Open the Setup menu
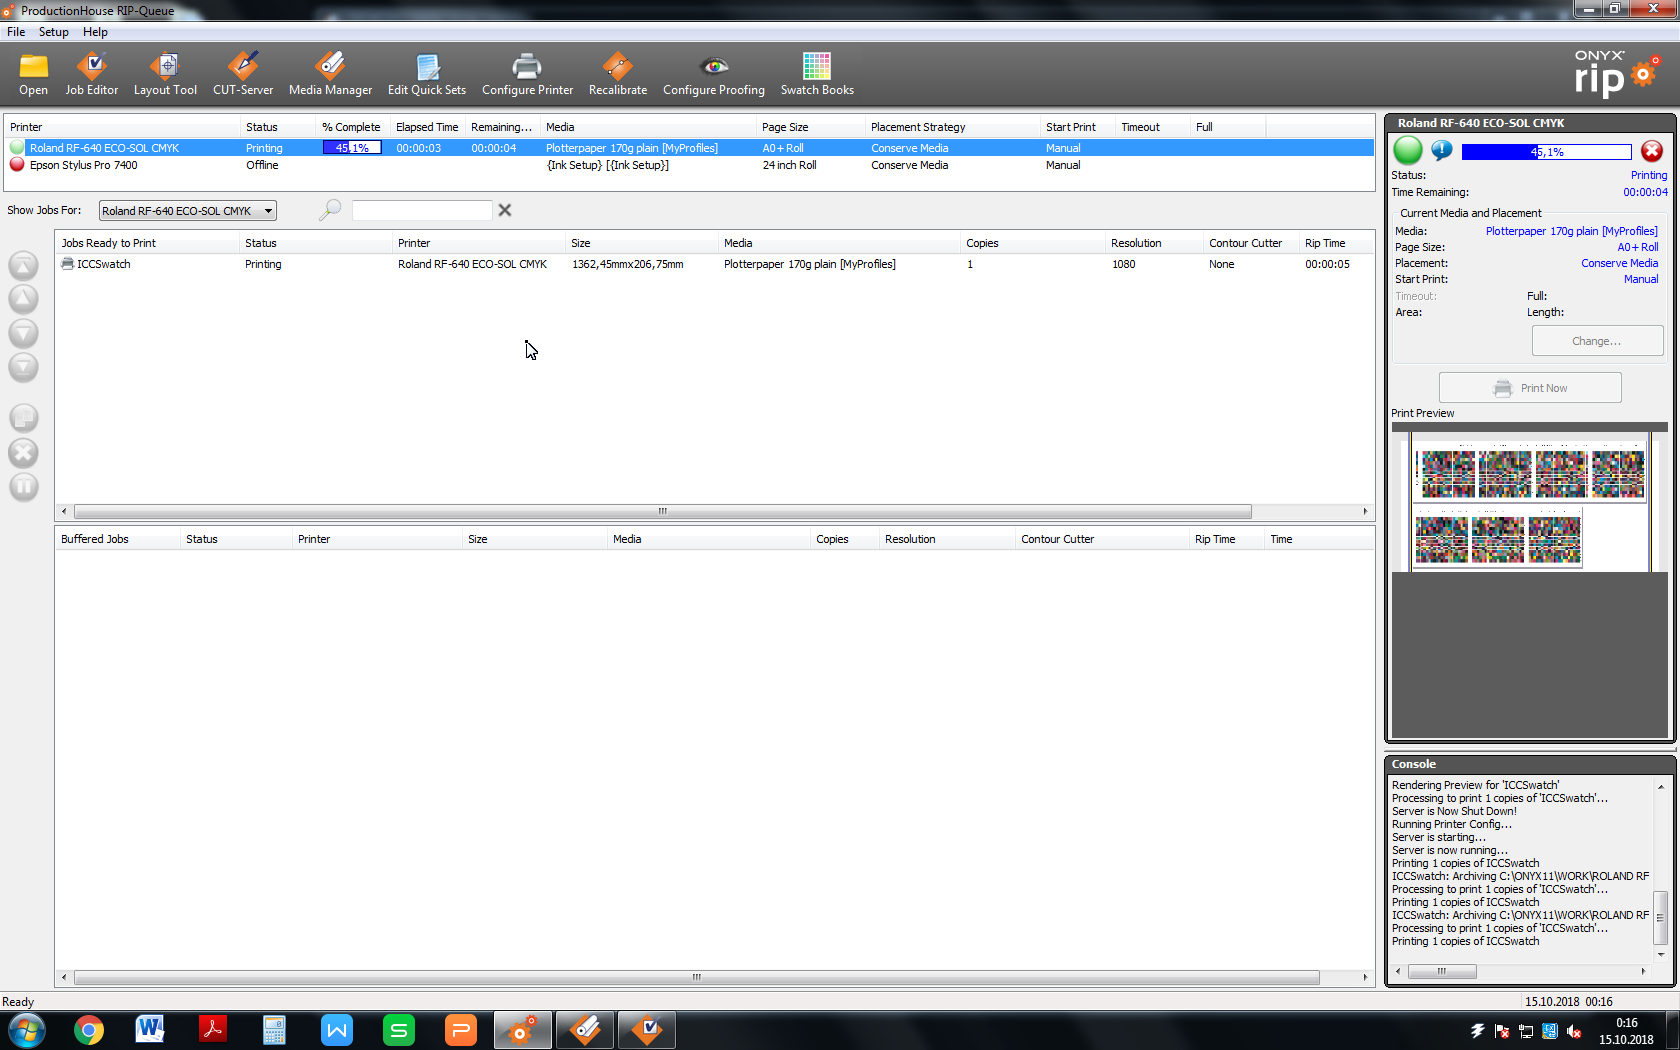Image resolution: width=1680 pixels, height=1050 pixels. coord(54,32)
